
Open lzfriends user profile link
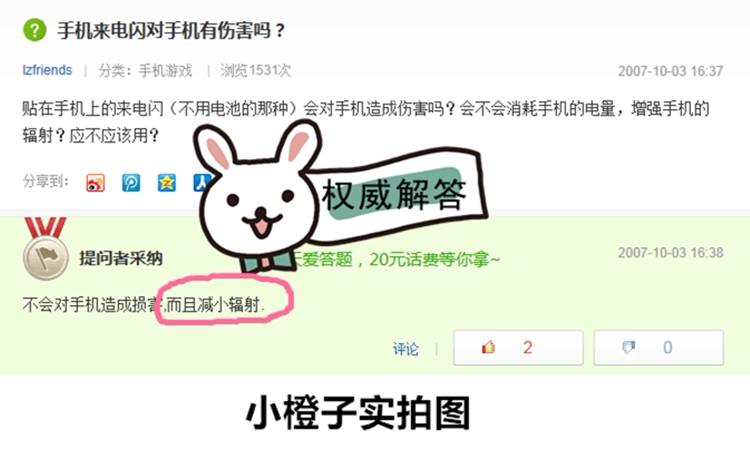(47, 70)
